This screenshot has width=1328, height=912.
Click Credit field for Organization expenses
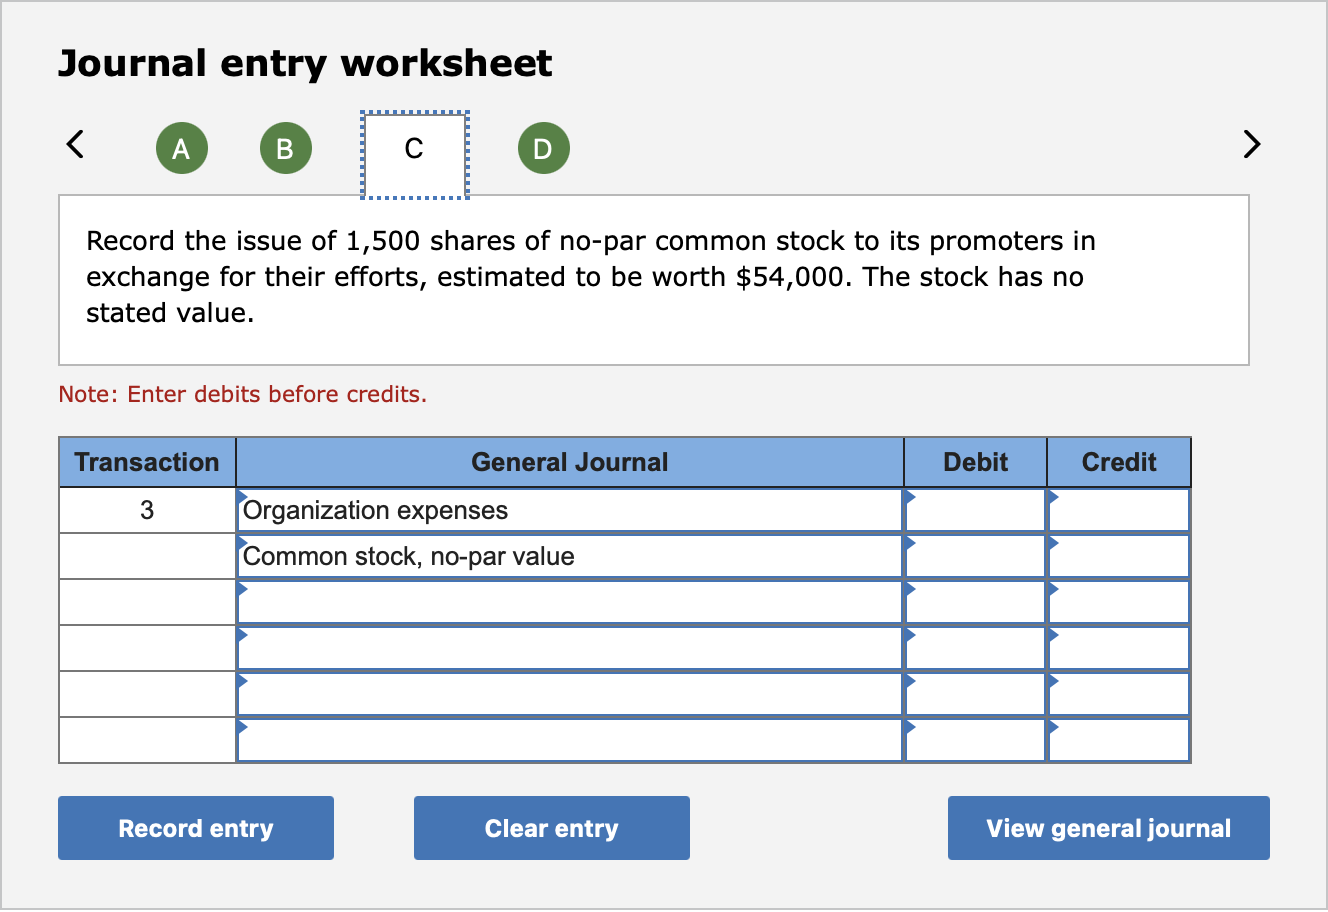[x=1119, y=510]
